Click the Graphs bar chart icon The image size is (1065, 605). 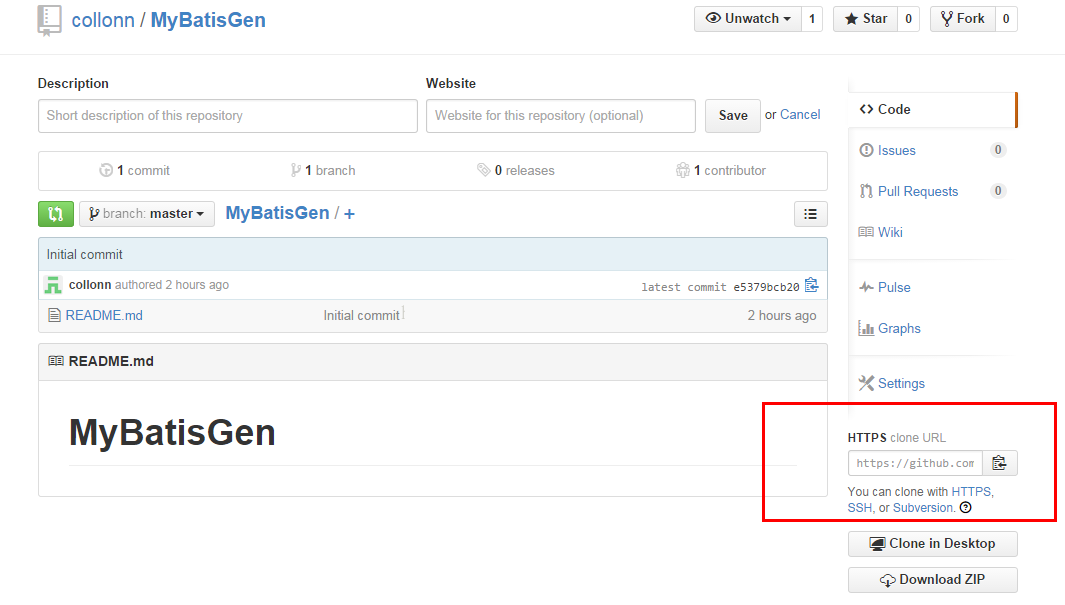866,329
